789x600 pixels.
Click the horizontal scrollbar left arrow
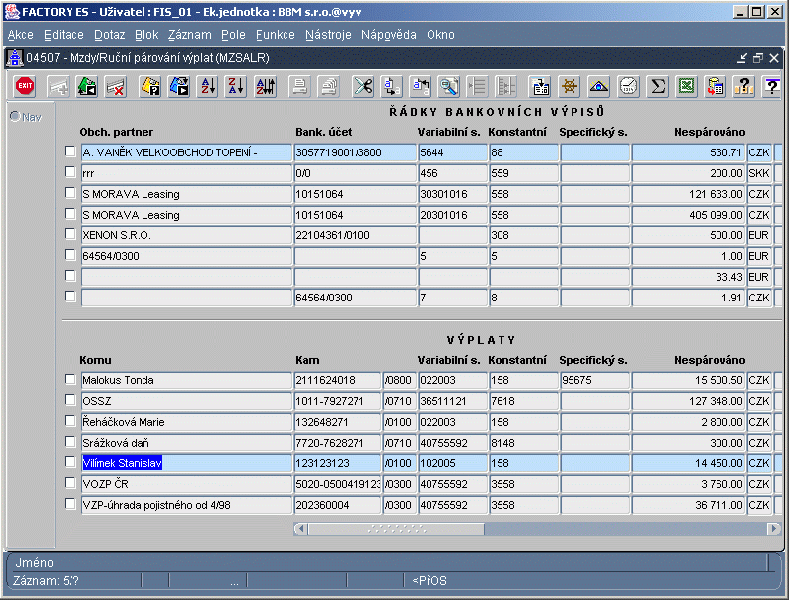301,528
